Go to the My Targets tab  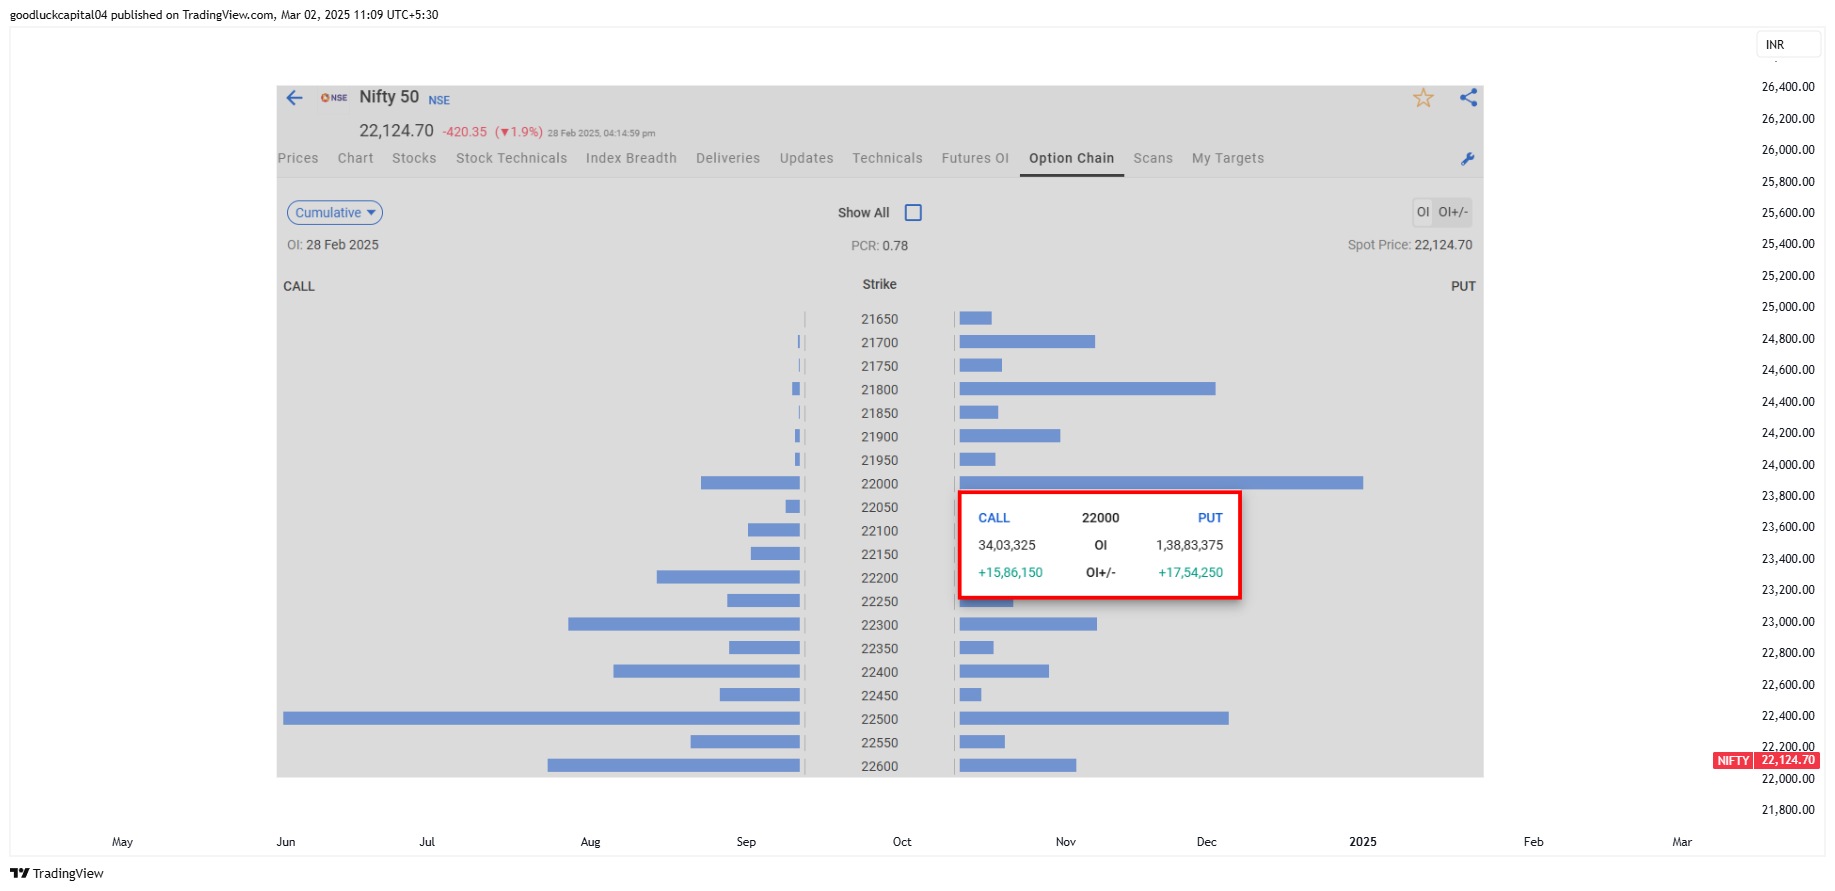coord(1228,158)
